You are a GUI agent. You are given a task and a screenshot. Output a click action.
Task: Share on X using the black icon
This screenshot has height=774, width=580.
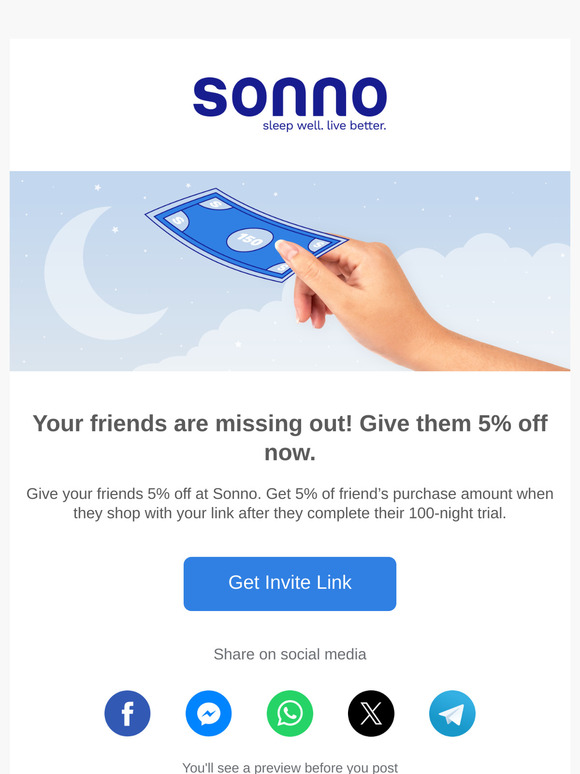pyautogui.click(x=371, y=713)
